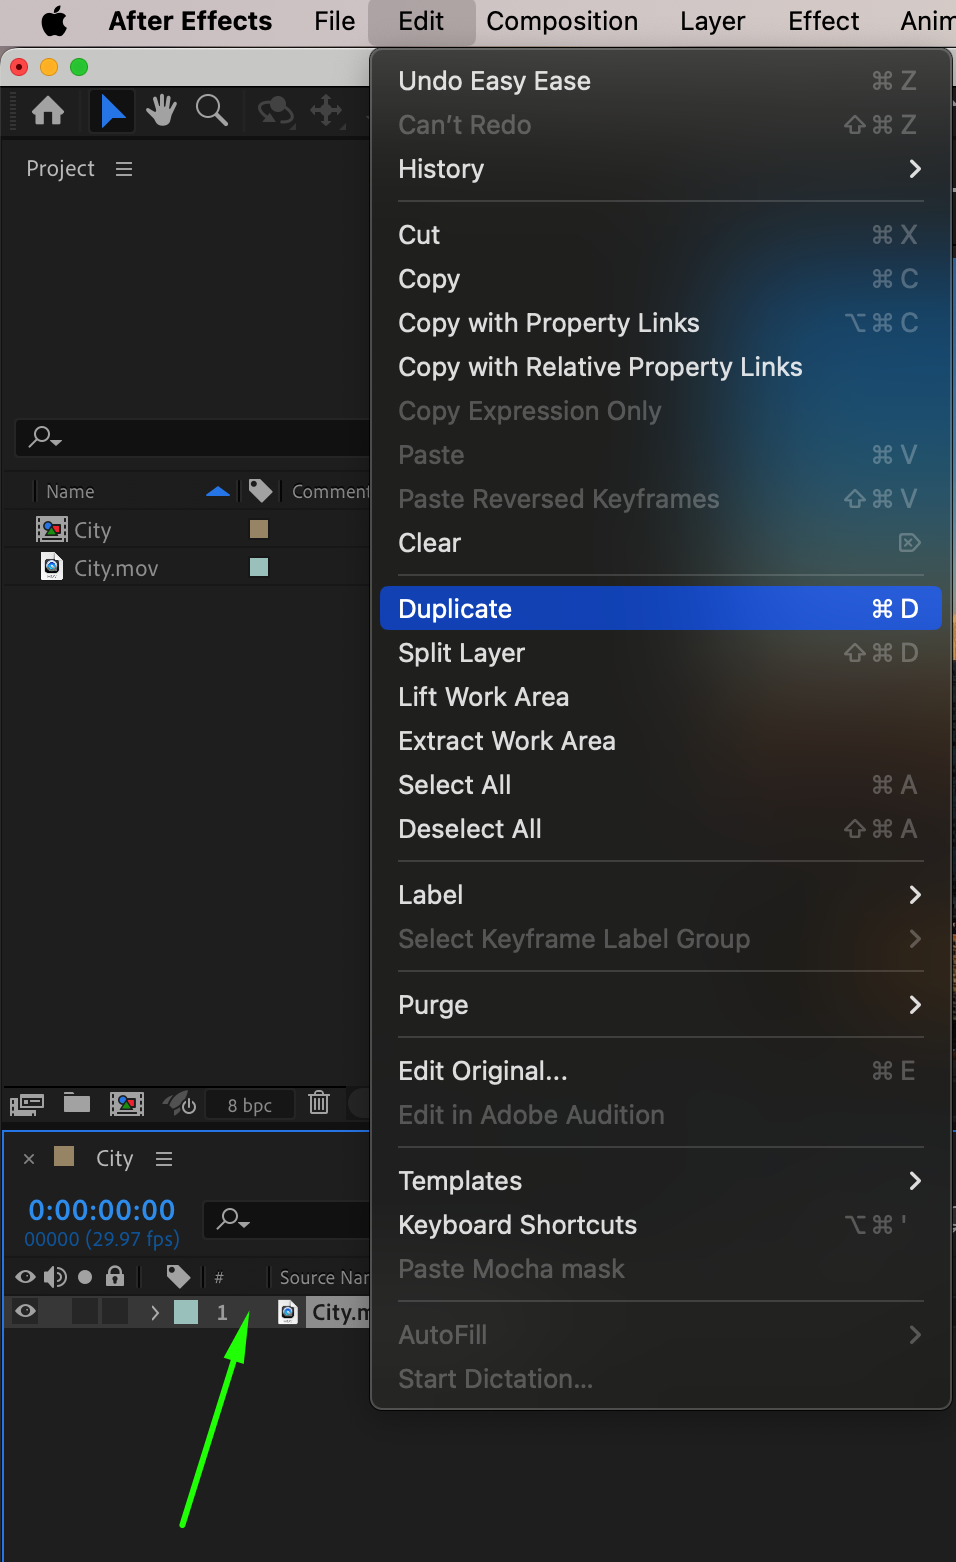The width and height of the screenshot is (956, 1562).
Task: Click the interpret footage icon
Action: pyautogui.click(x=27, y=1104)
